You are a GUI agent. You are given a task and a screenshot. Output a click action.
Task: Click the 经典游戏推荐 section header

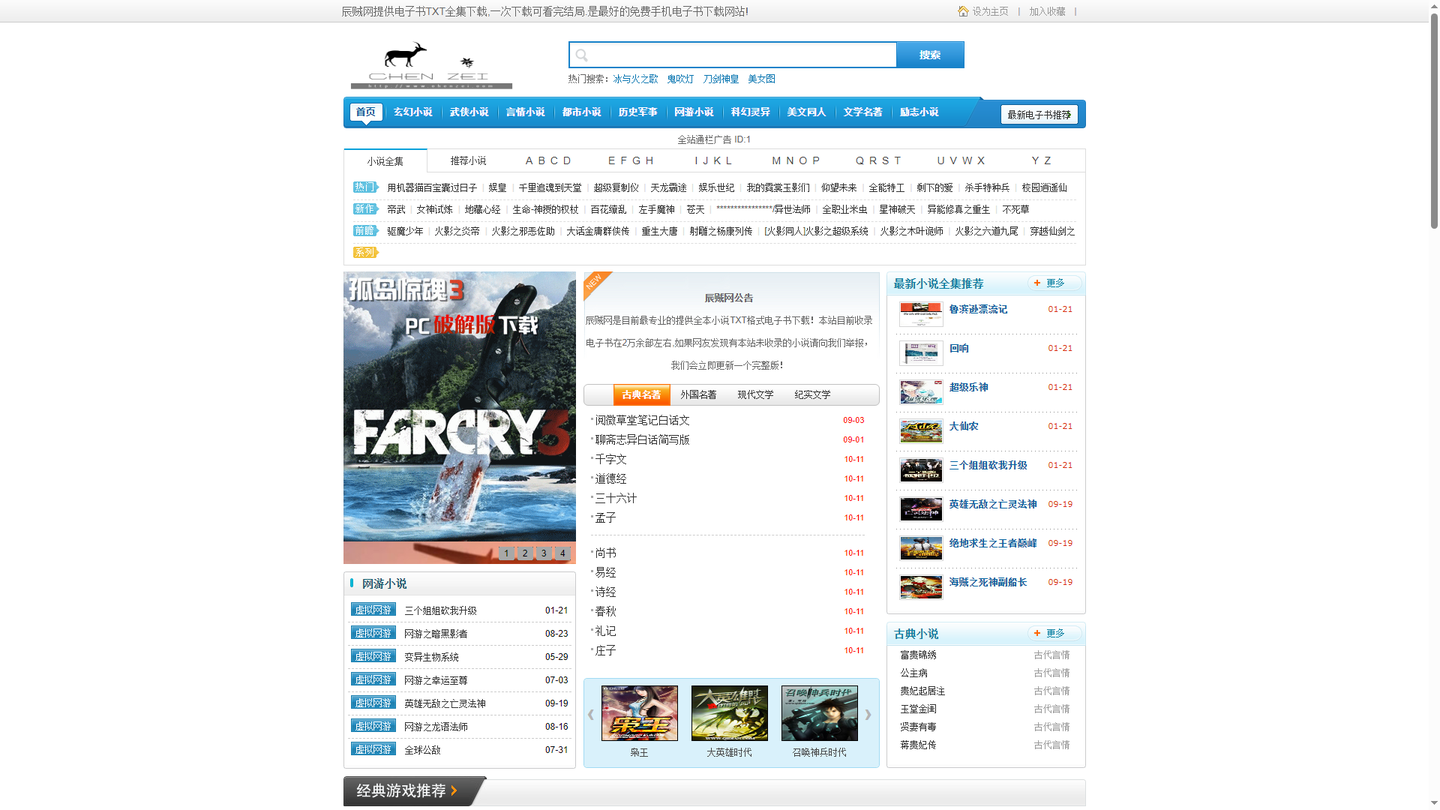407,791
